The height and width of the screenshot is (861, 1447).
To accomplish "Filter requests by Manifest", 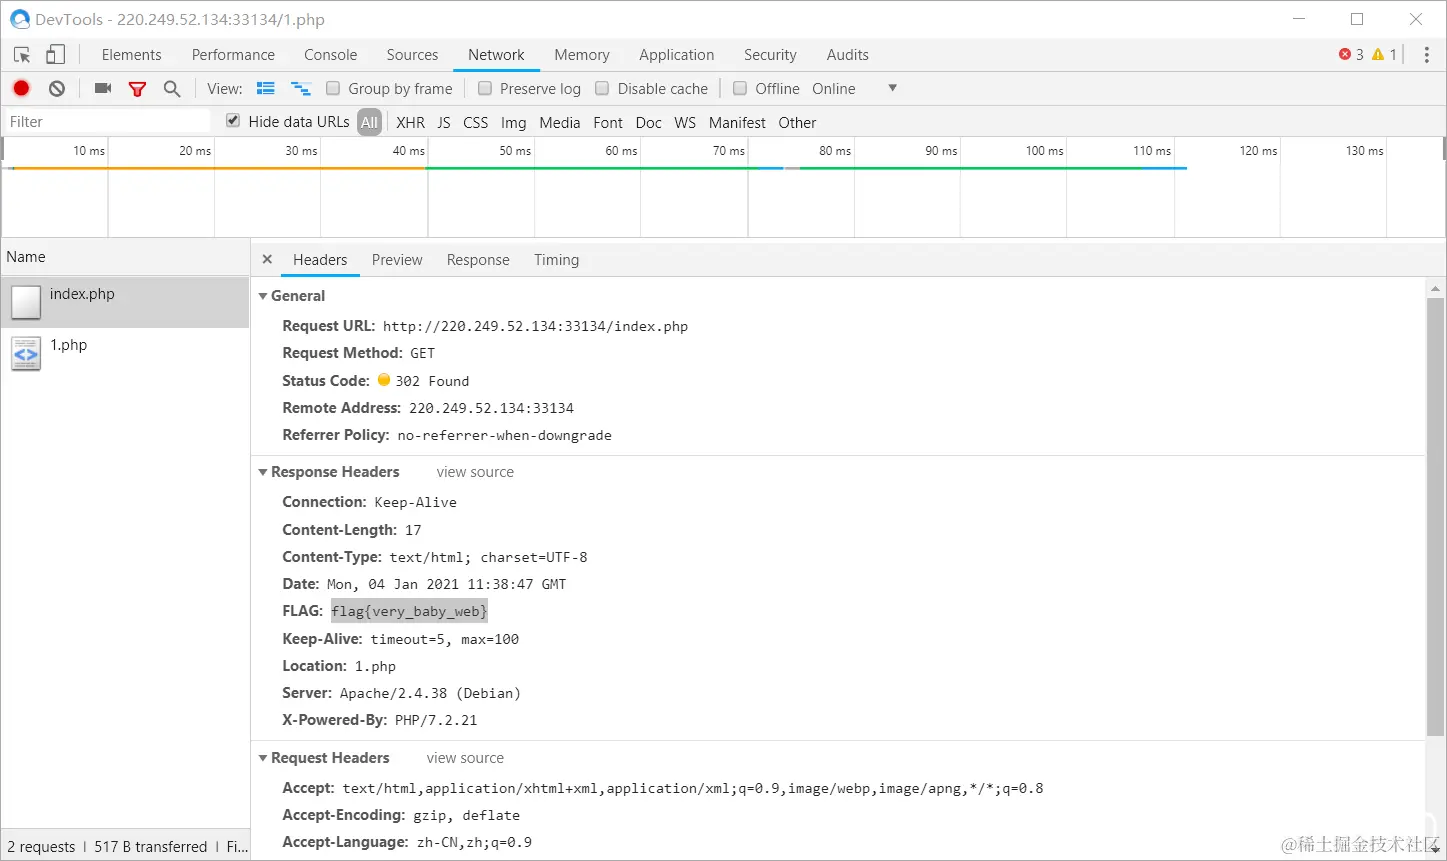I will tap(737, 122).
